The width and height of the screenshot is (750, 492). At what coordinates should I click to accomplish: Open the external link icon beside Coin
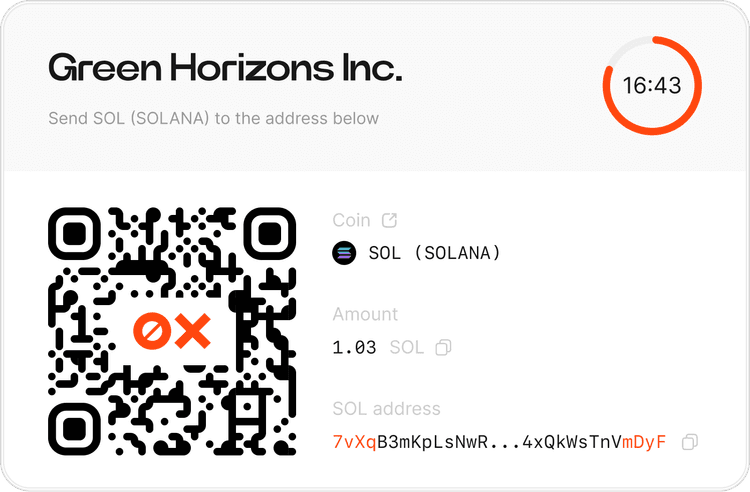tap(389, 220)
